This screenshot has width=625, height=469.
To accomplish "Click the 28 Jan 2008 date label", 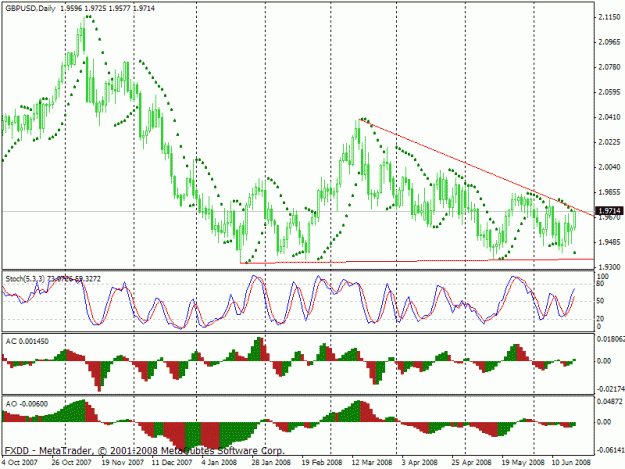I will [x=271, y=463].
